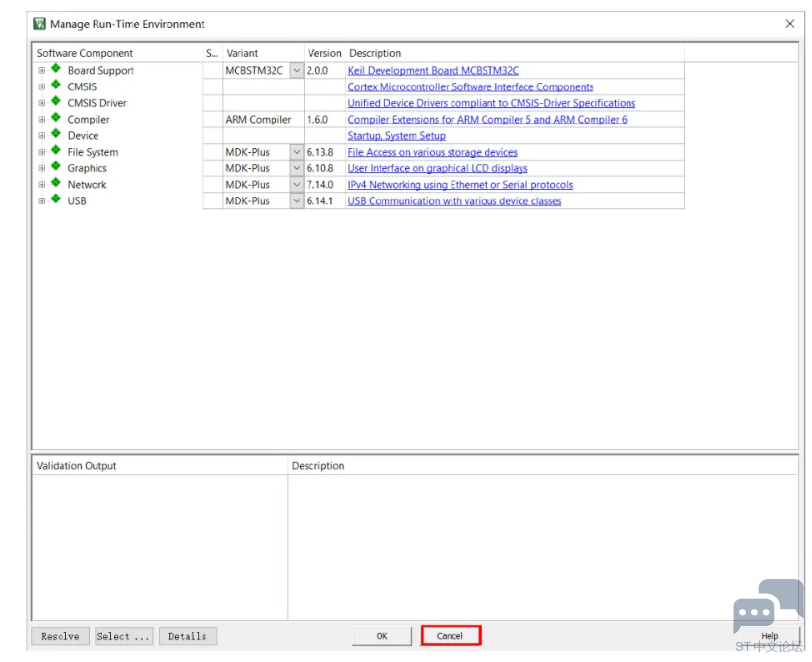812x662 pixels.
Task: Close the Manage Run-Time Environment dialog
Action: (789, 24)
